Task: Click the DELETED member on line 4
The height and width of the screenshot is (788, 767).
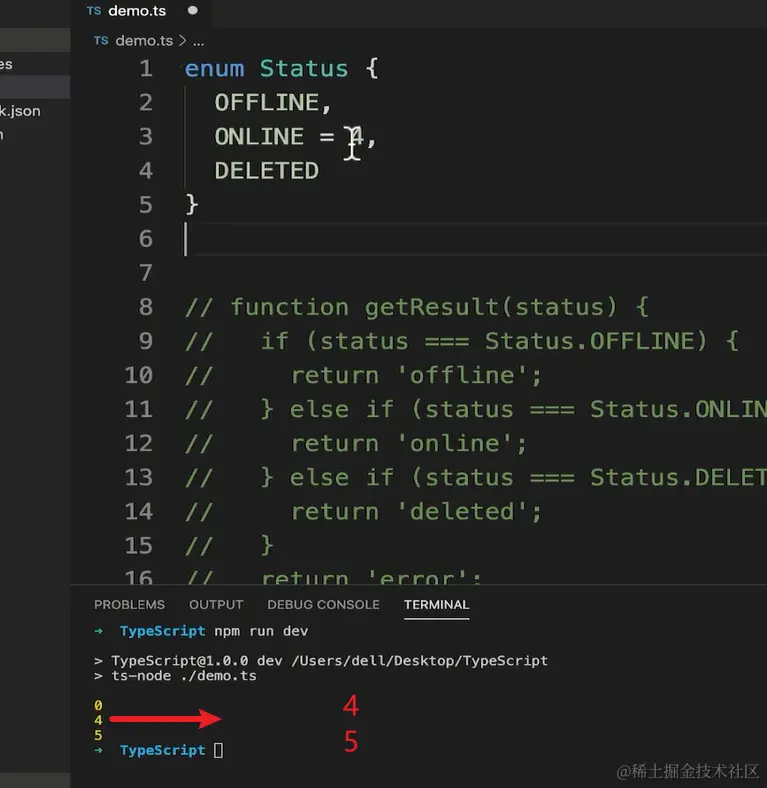Action: [x=266, y=171]
